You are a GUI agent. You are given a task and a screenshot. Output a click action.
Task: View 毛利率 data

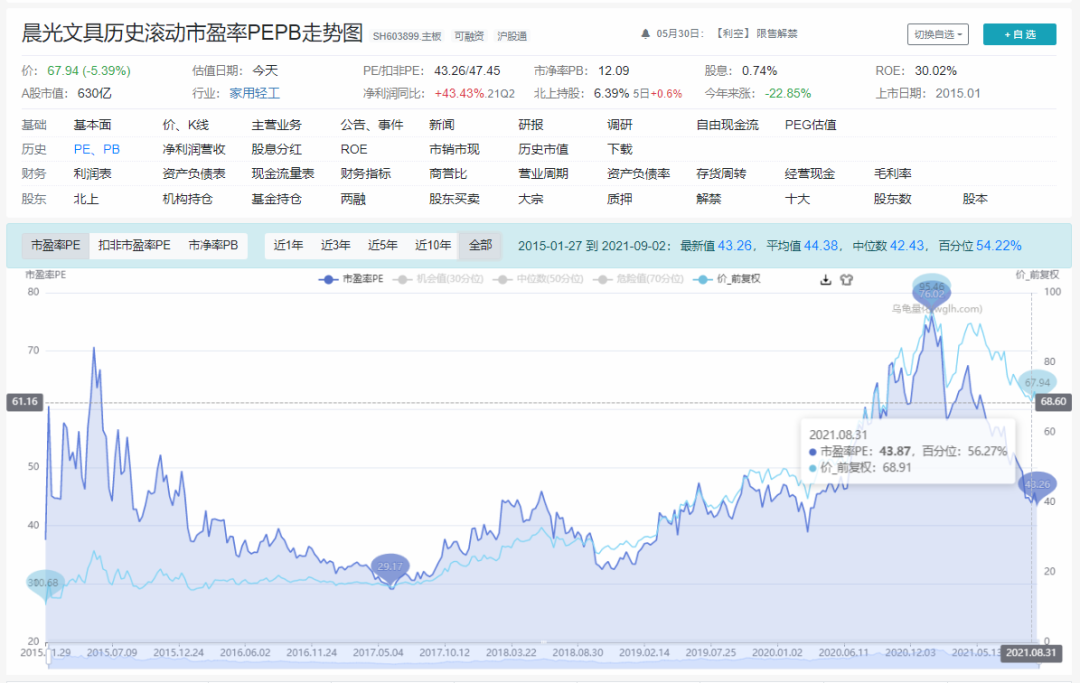892,174
